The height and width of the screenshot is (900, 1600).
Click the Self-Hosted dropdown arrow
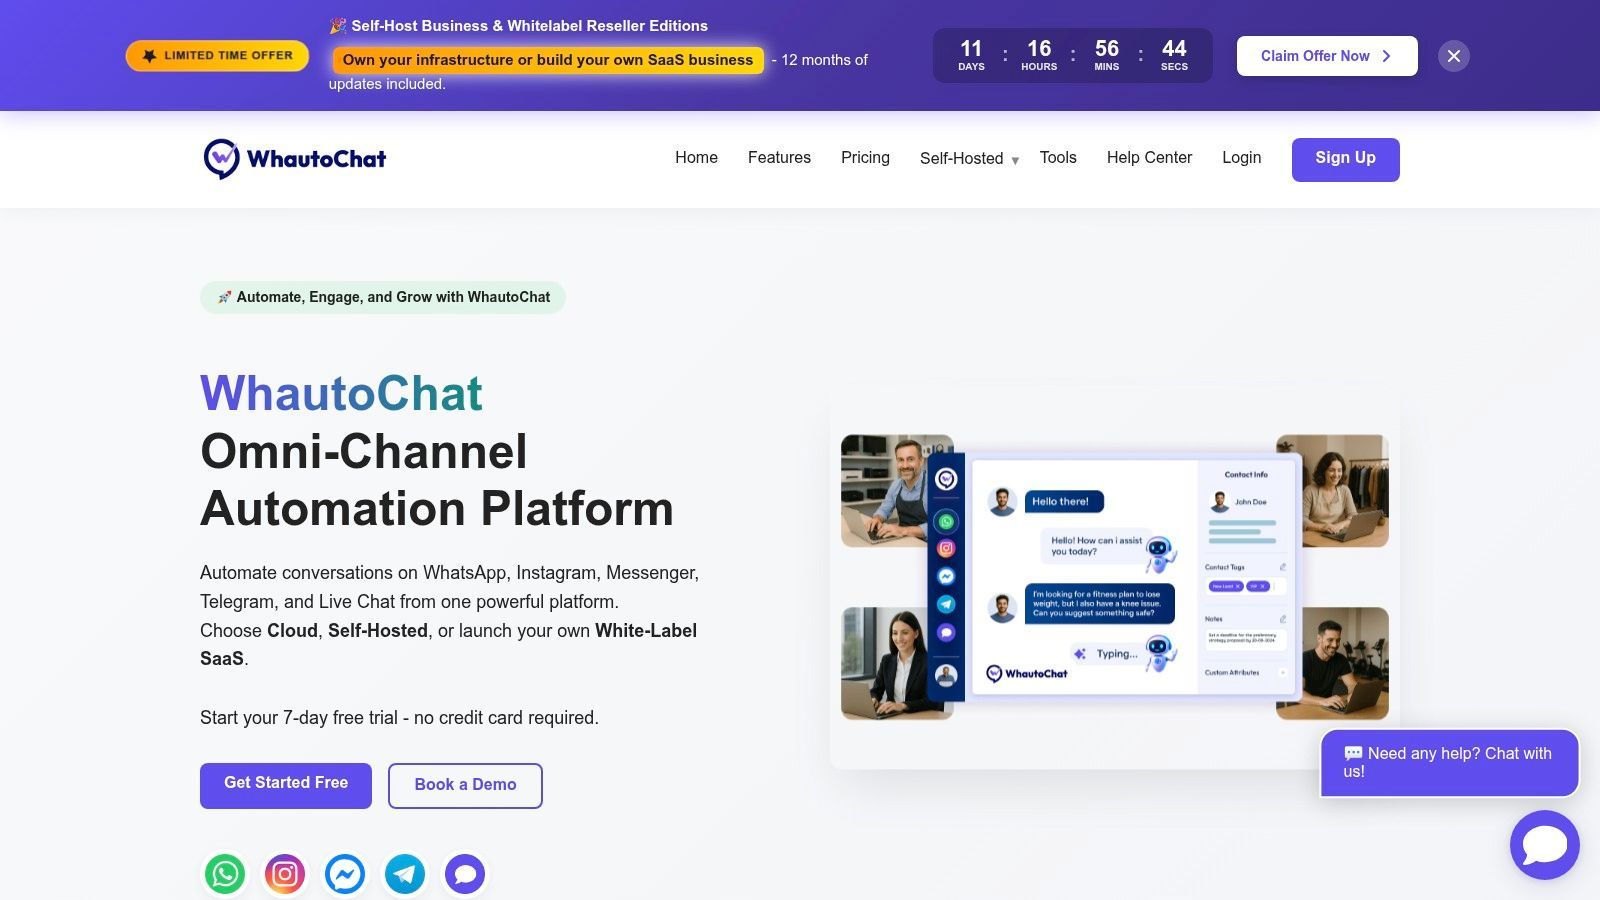coord(1015,161)
